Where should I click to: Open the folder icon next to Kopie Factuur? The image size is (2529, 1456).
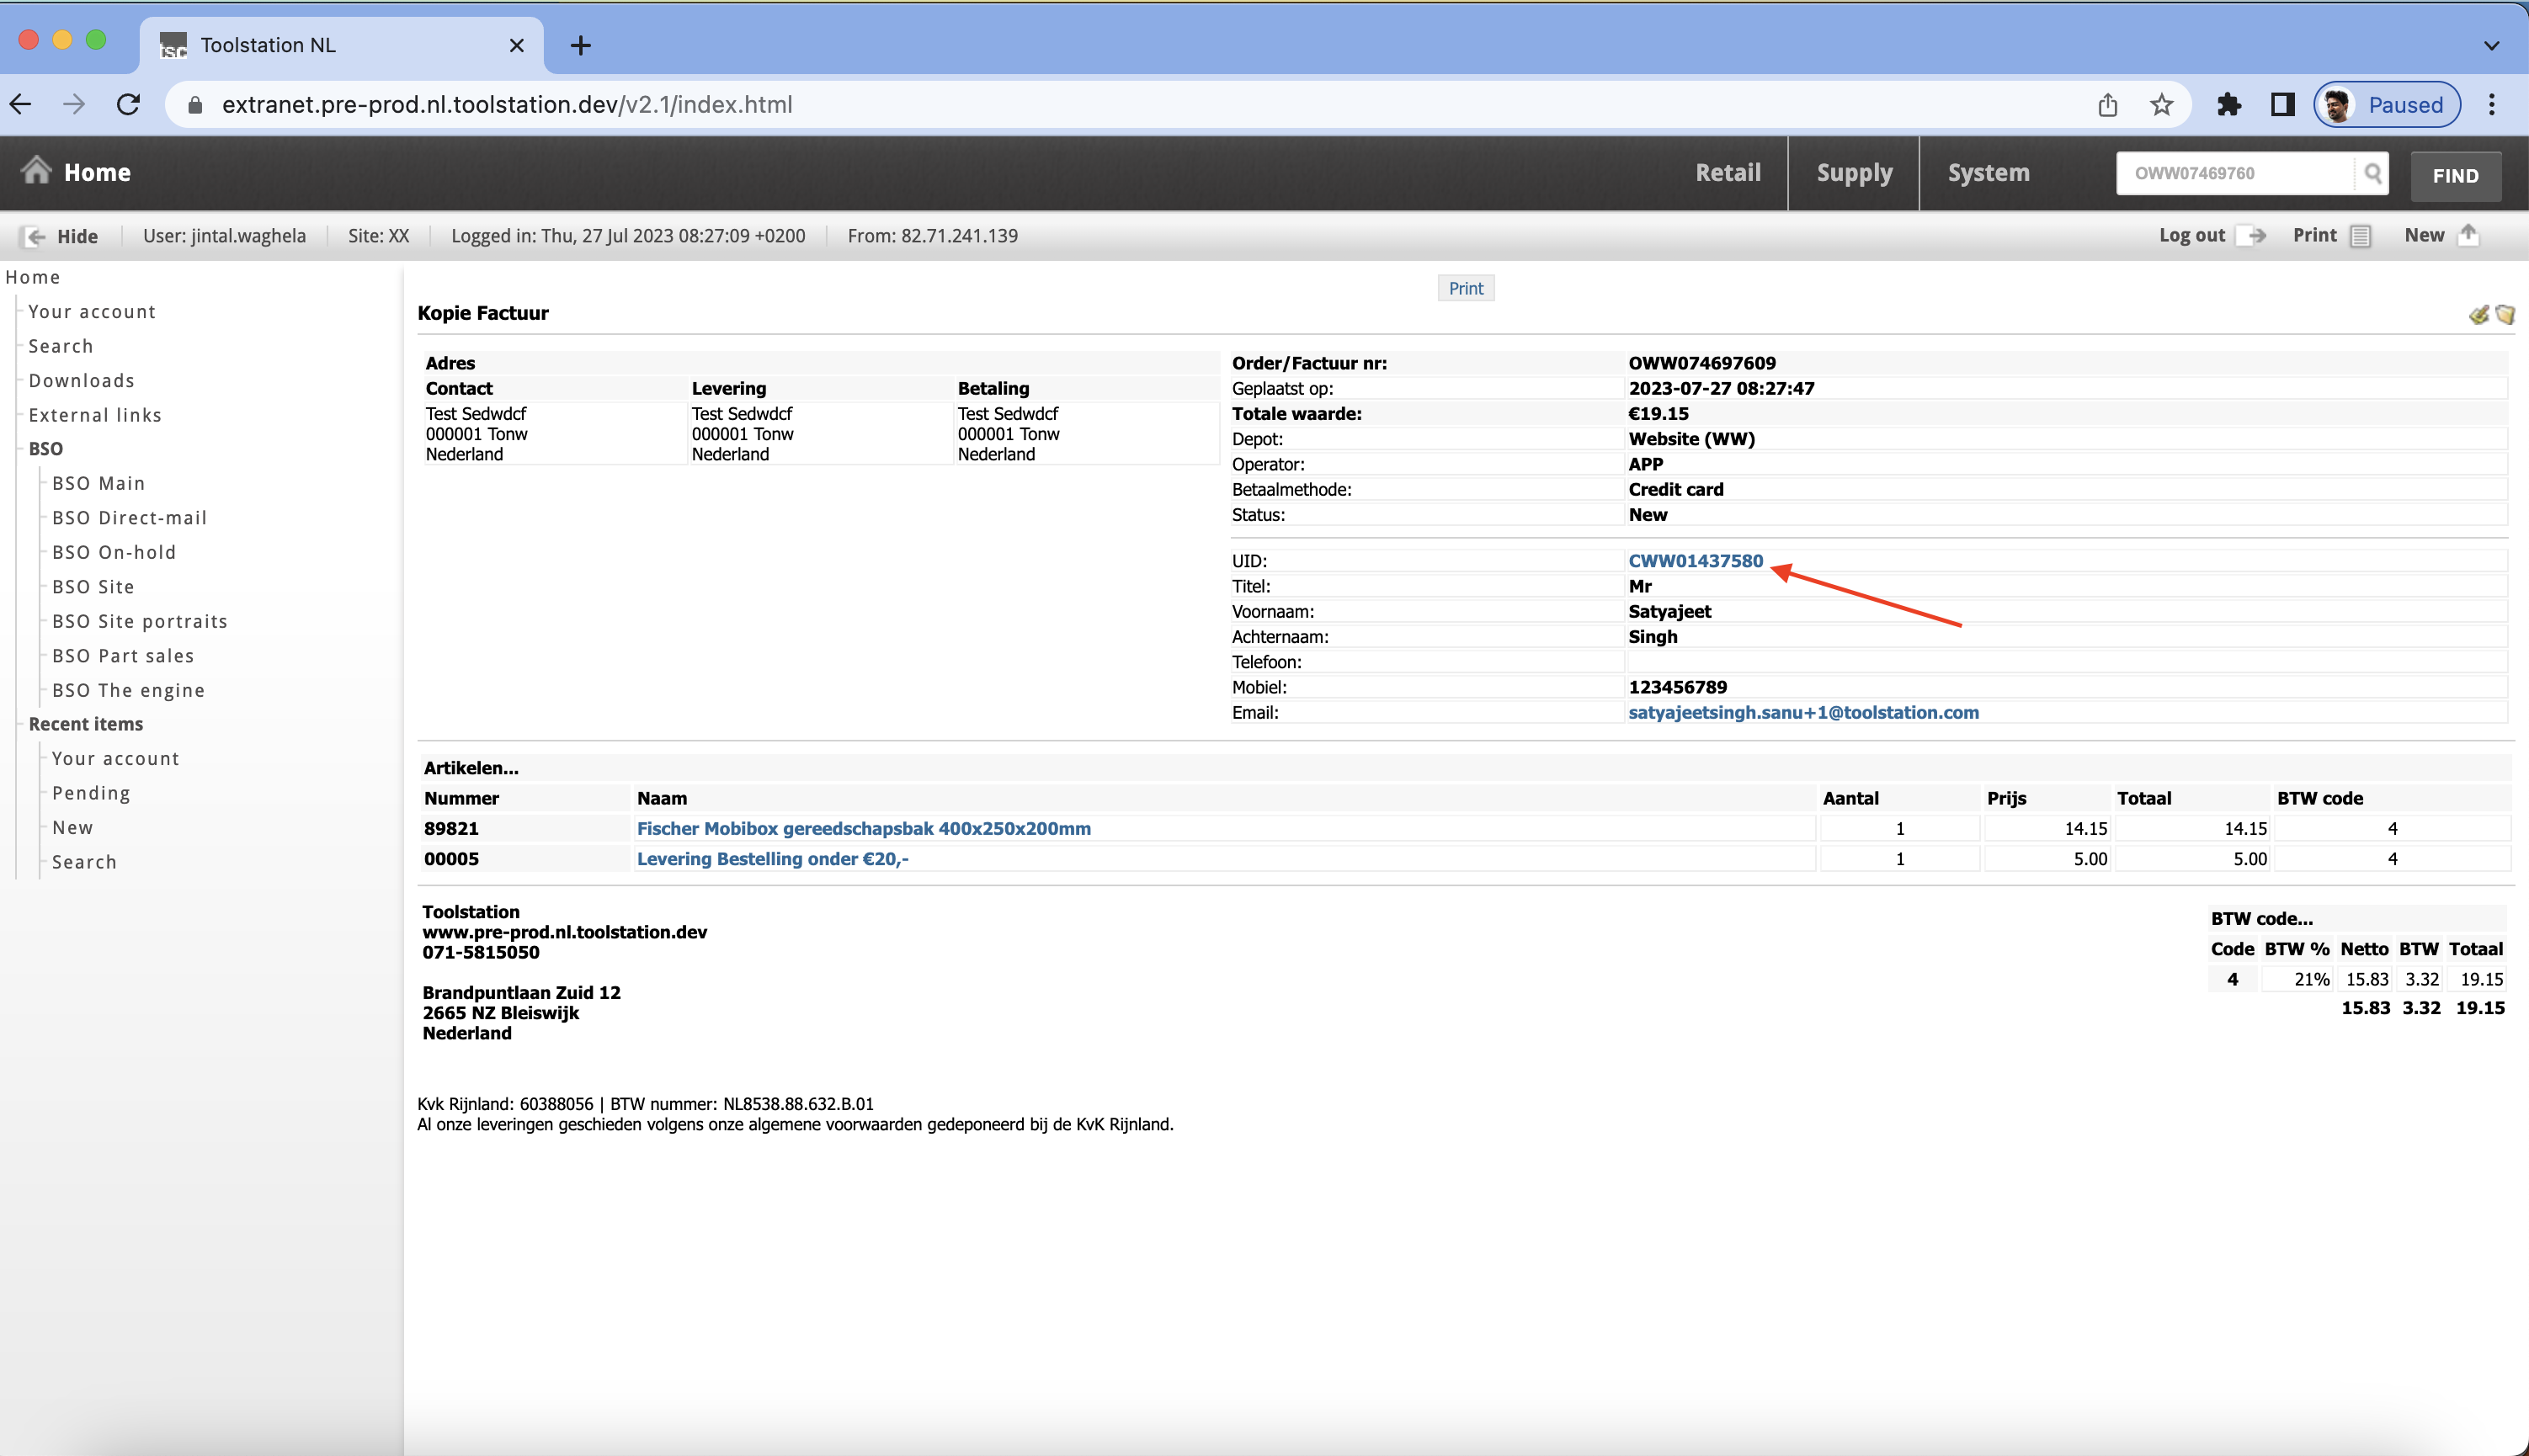coord(2505,315)
